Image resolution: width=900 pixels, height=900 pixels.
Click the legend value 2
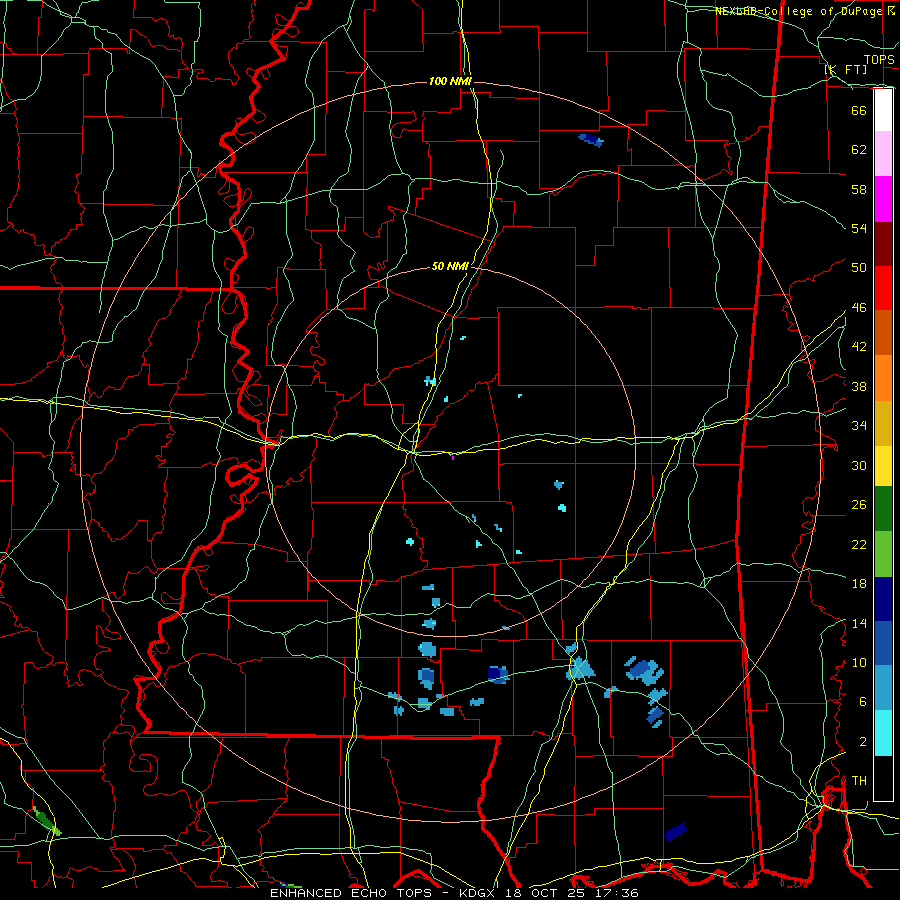pyautogui.click(x=862, y=742)
